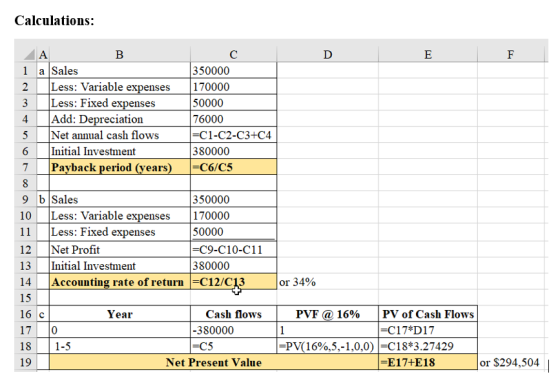
Task: Click the 'or $294,504' note
Action: click(509, 362)
